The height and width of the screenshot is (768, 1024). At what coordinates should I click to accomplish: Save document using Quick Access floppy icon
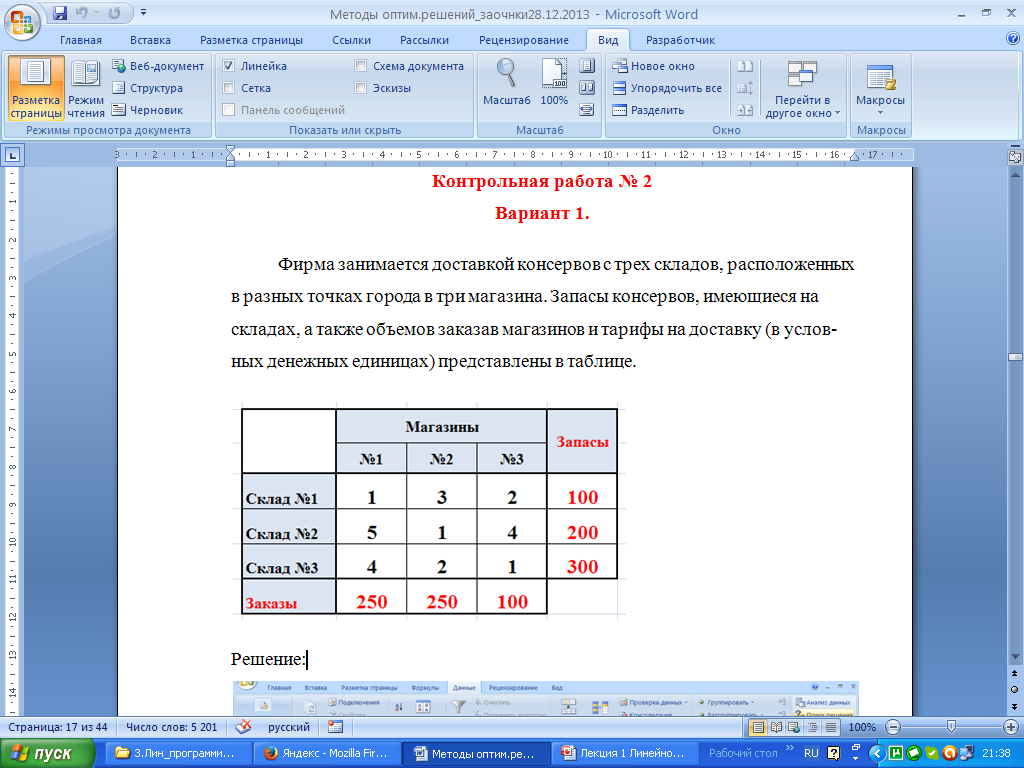click(x=60, y=12)
